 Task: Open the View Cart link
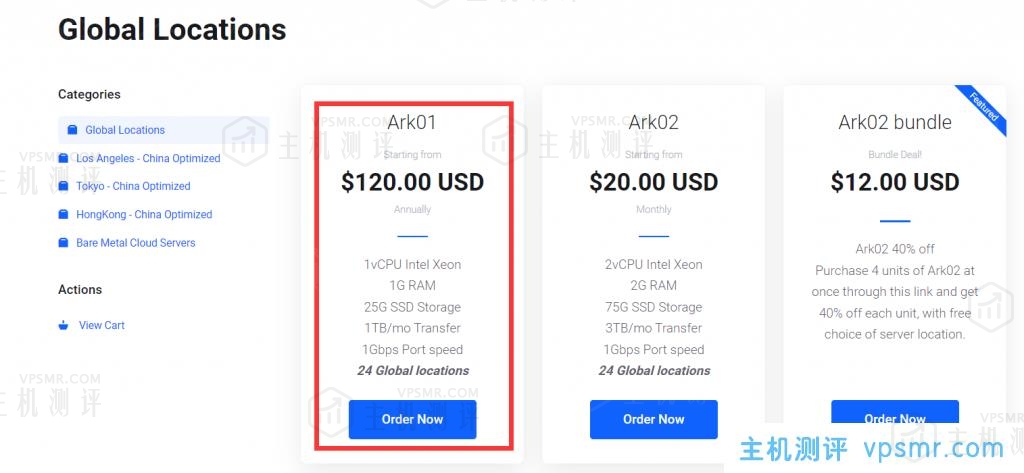[102, 325]
